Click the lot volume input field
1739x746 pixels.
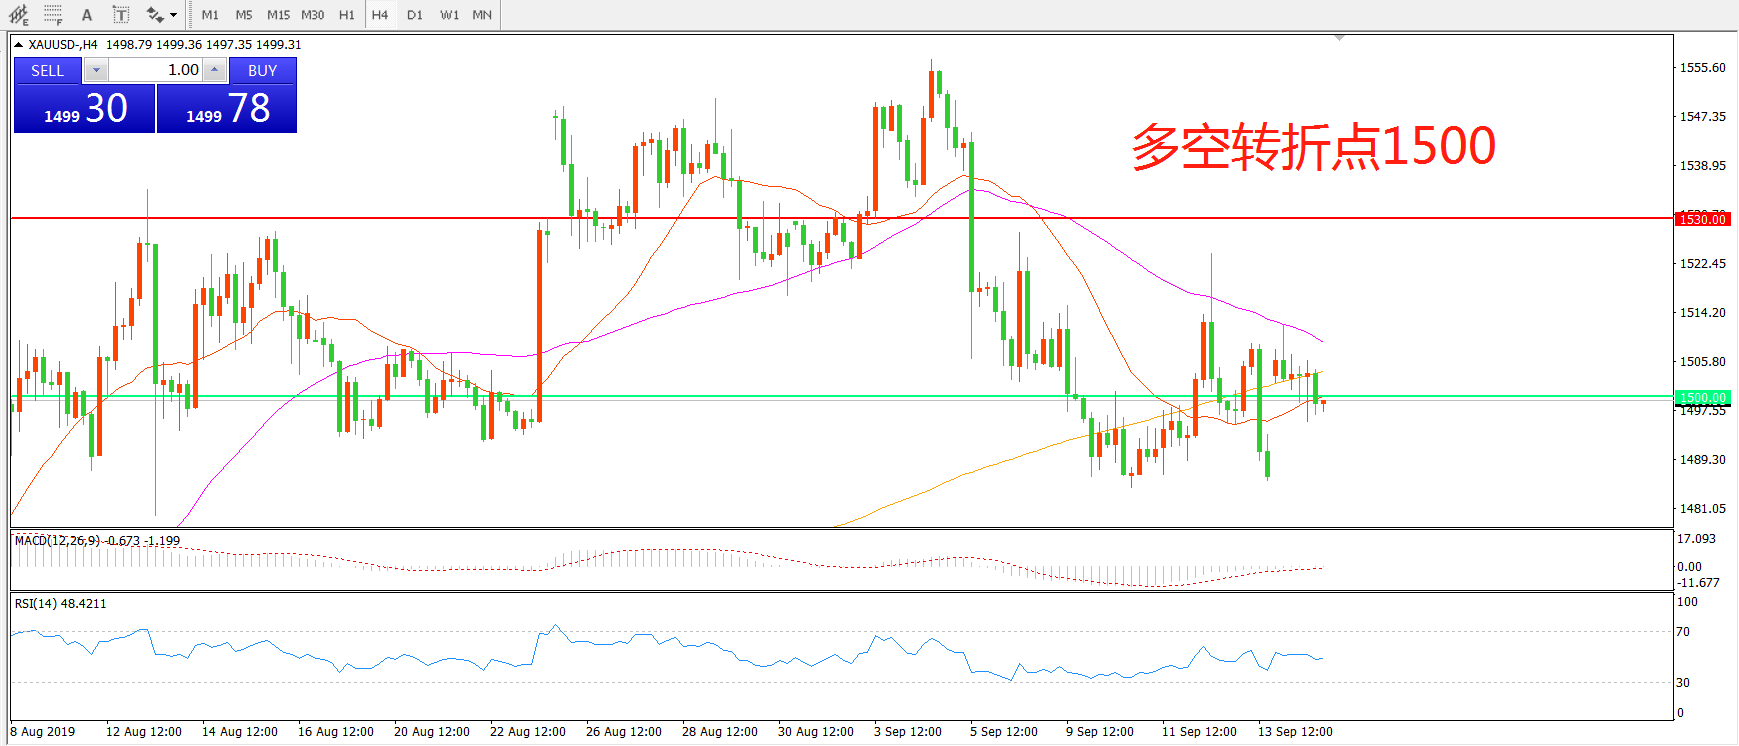point(155,70)
